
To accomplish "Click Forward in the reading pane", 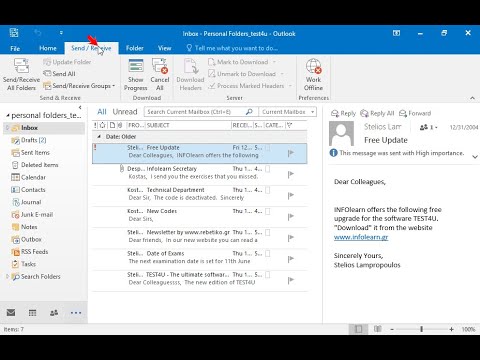I will pos(415,113).
